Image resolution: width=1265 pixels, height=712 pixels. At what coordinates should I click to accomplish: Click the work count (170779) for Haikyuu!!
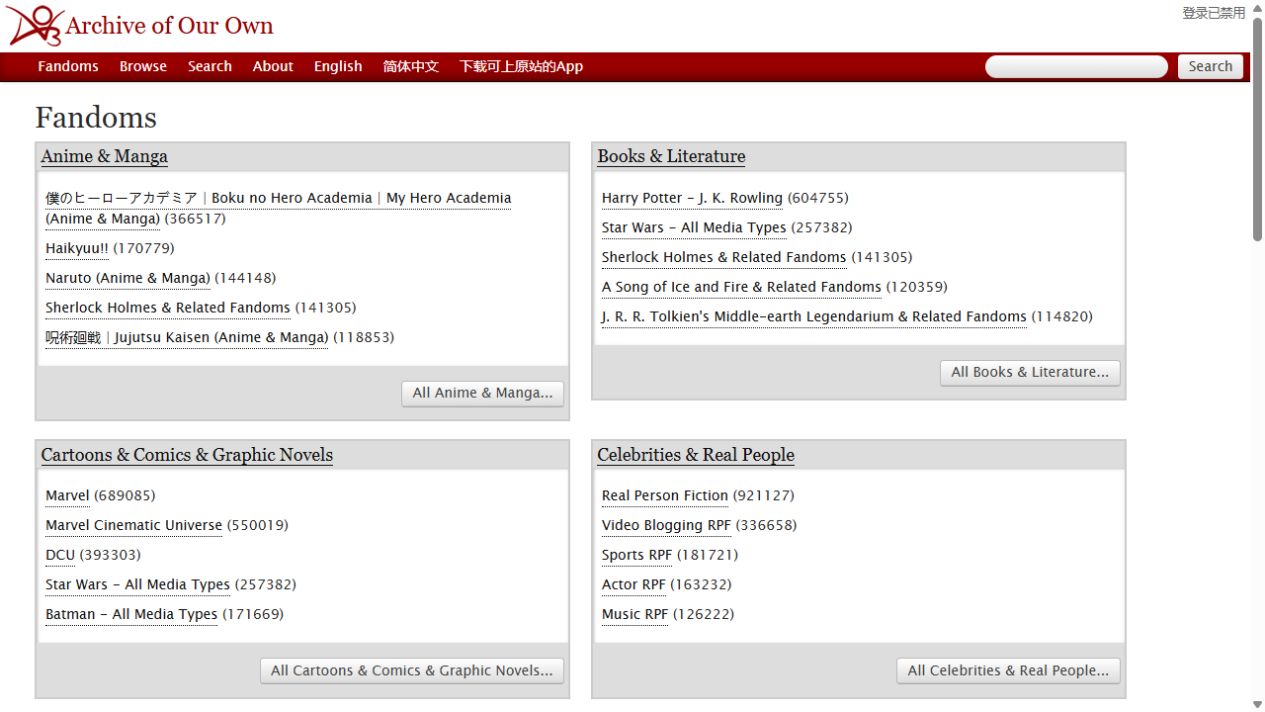coord(144,248)
